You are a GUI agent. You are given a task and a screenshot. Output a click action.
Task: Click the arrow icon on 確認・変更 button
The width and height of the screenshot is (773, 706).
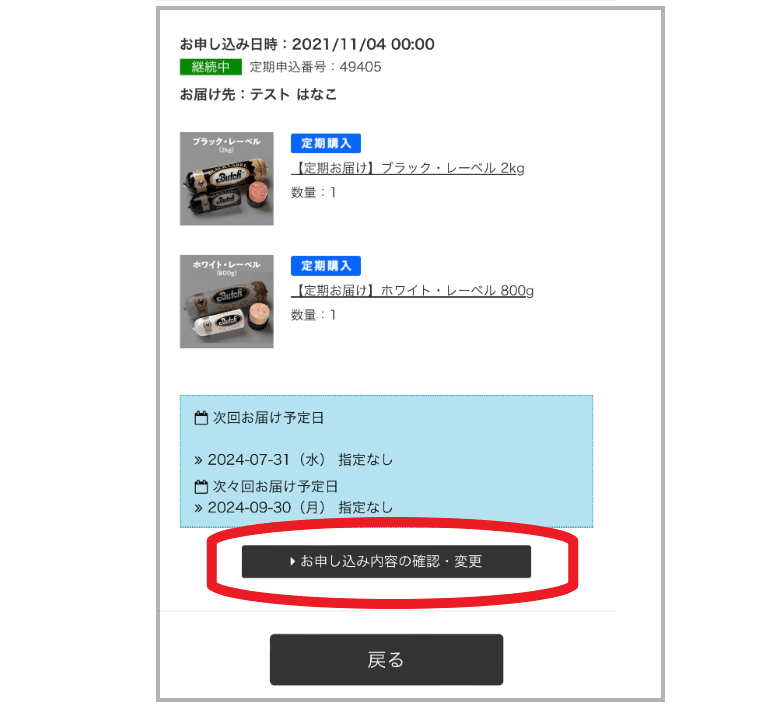[292, 561]
